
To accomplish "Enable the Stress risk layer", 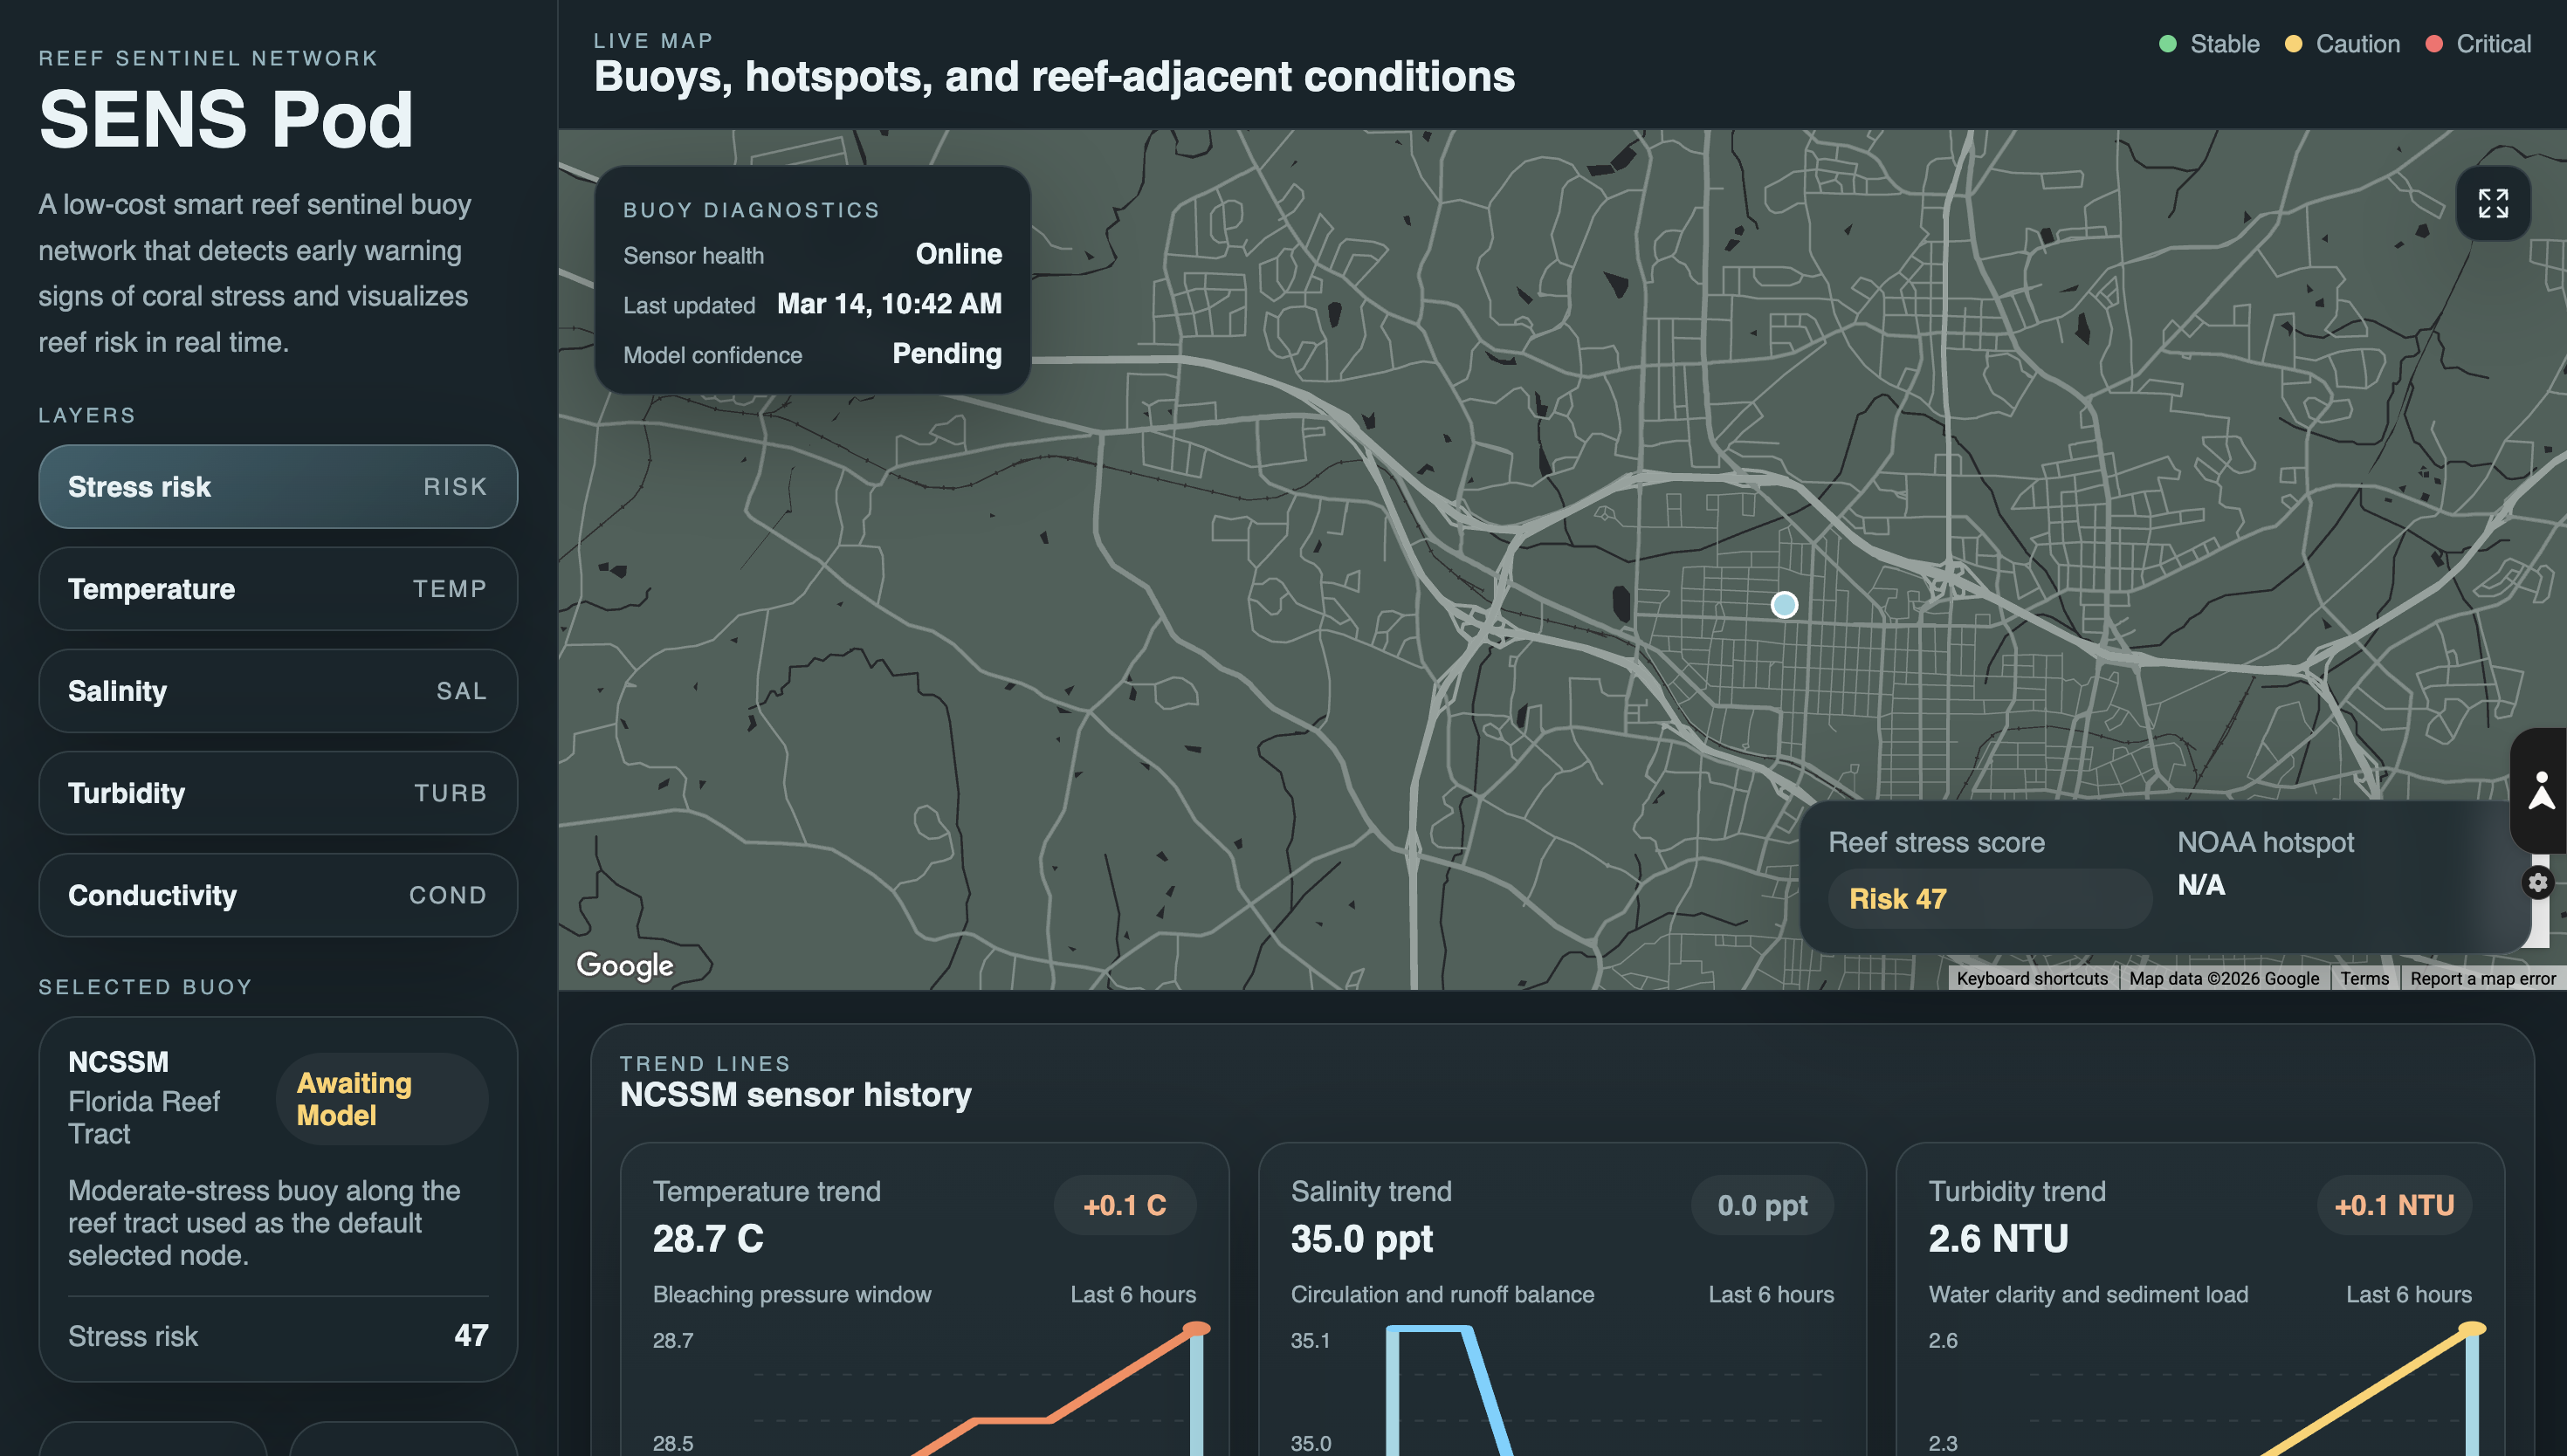I will click(278, 487).
